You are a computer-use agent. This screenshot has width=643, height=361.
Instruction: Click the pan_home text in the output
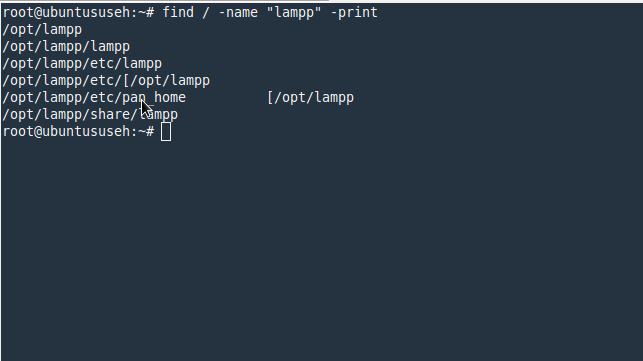coord(154,98)
